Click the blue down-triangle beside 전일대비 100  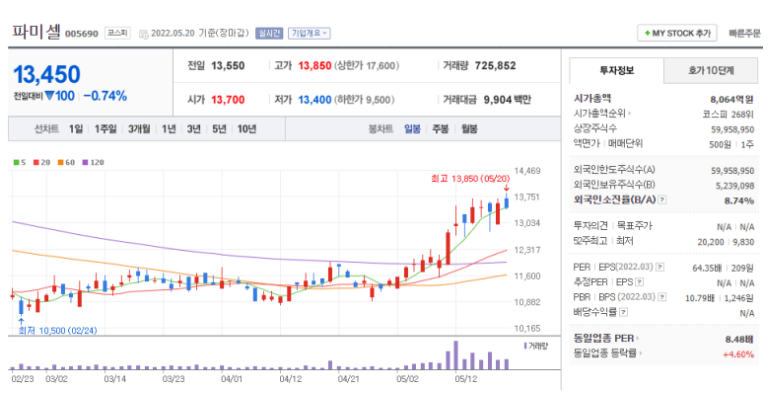[49, 96]
